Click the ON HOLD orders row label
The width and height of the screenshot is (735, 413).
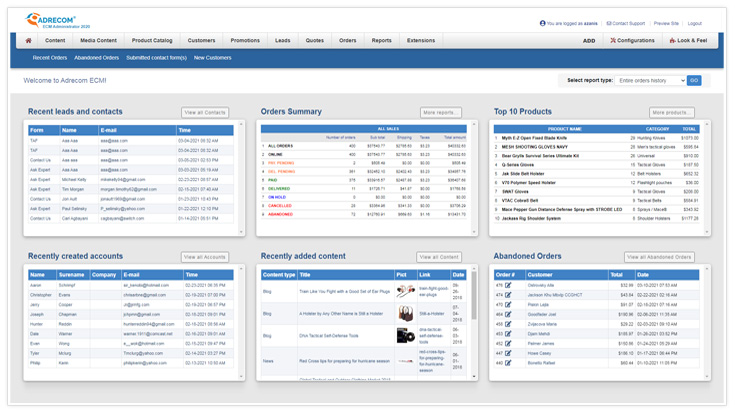click(277, 197)
